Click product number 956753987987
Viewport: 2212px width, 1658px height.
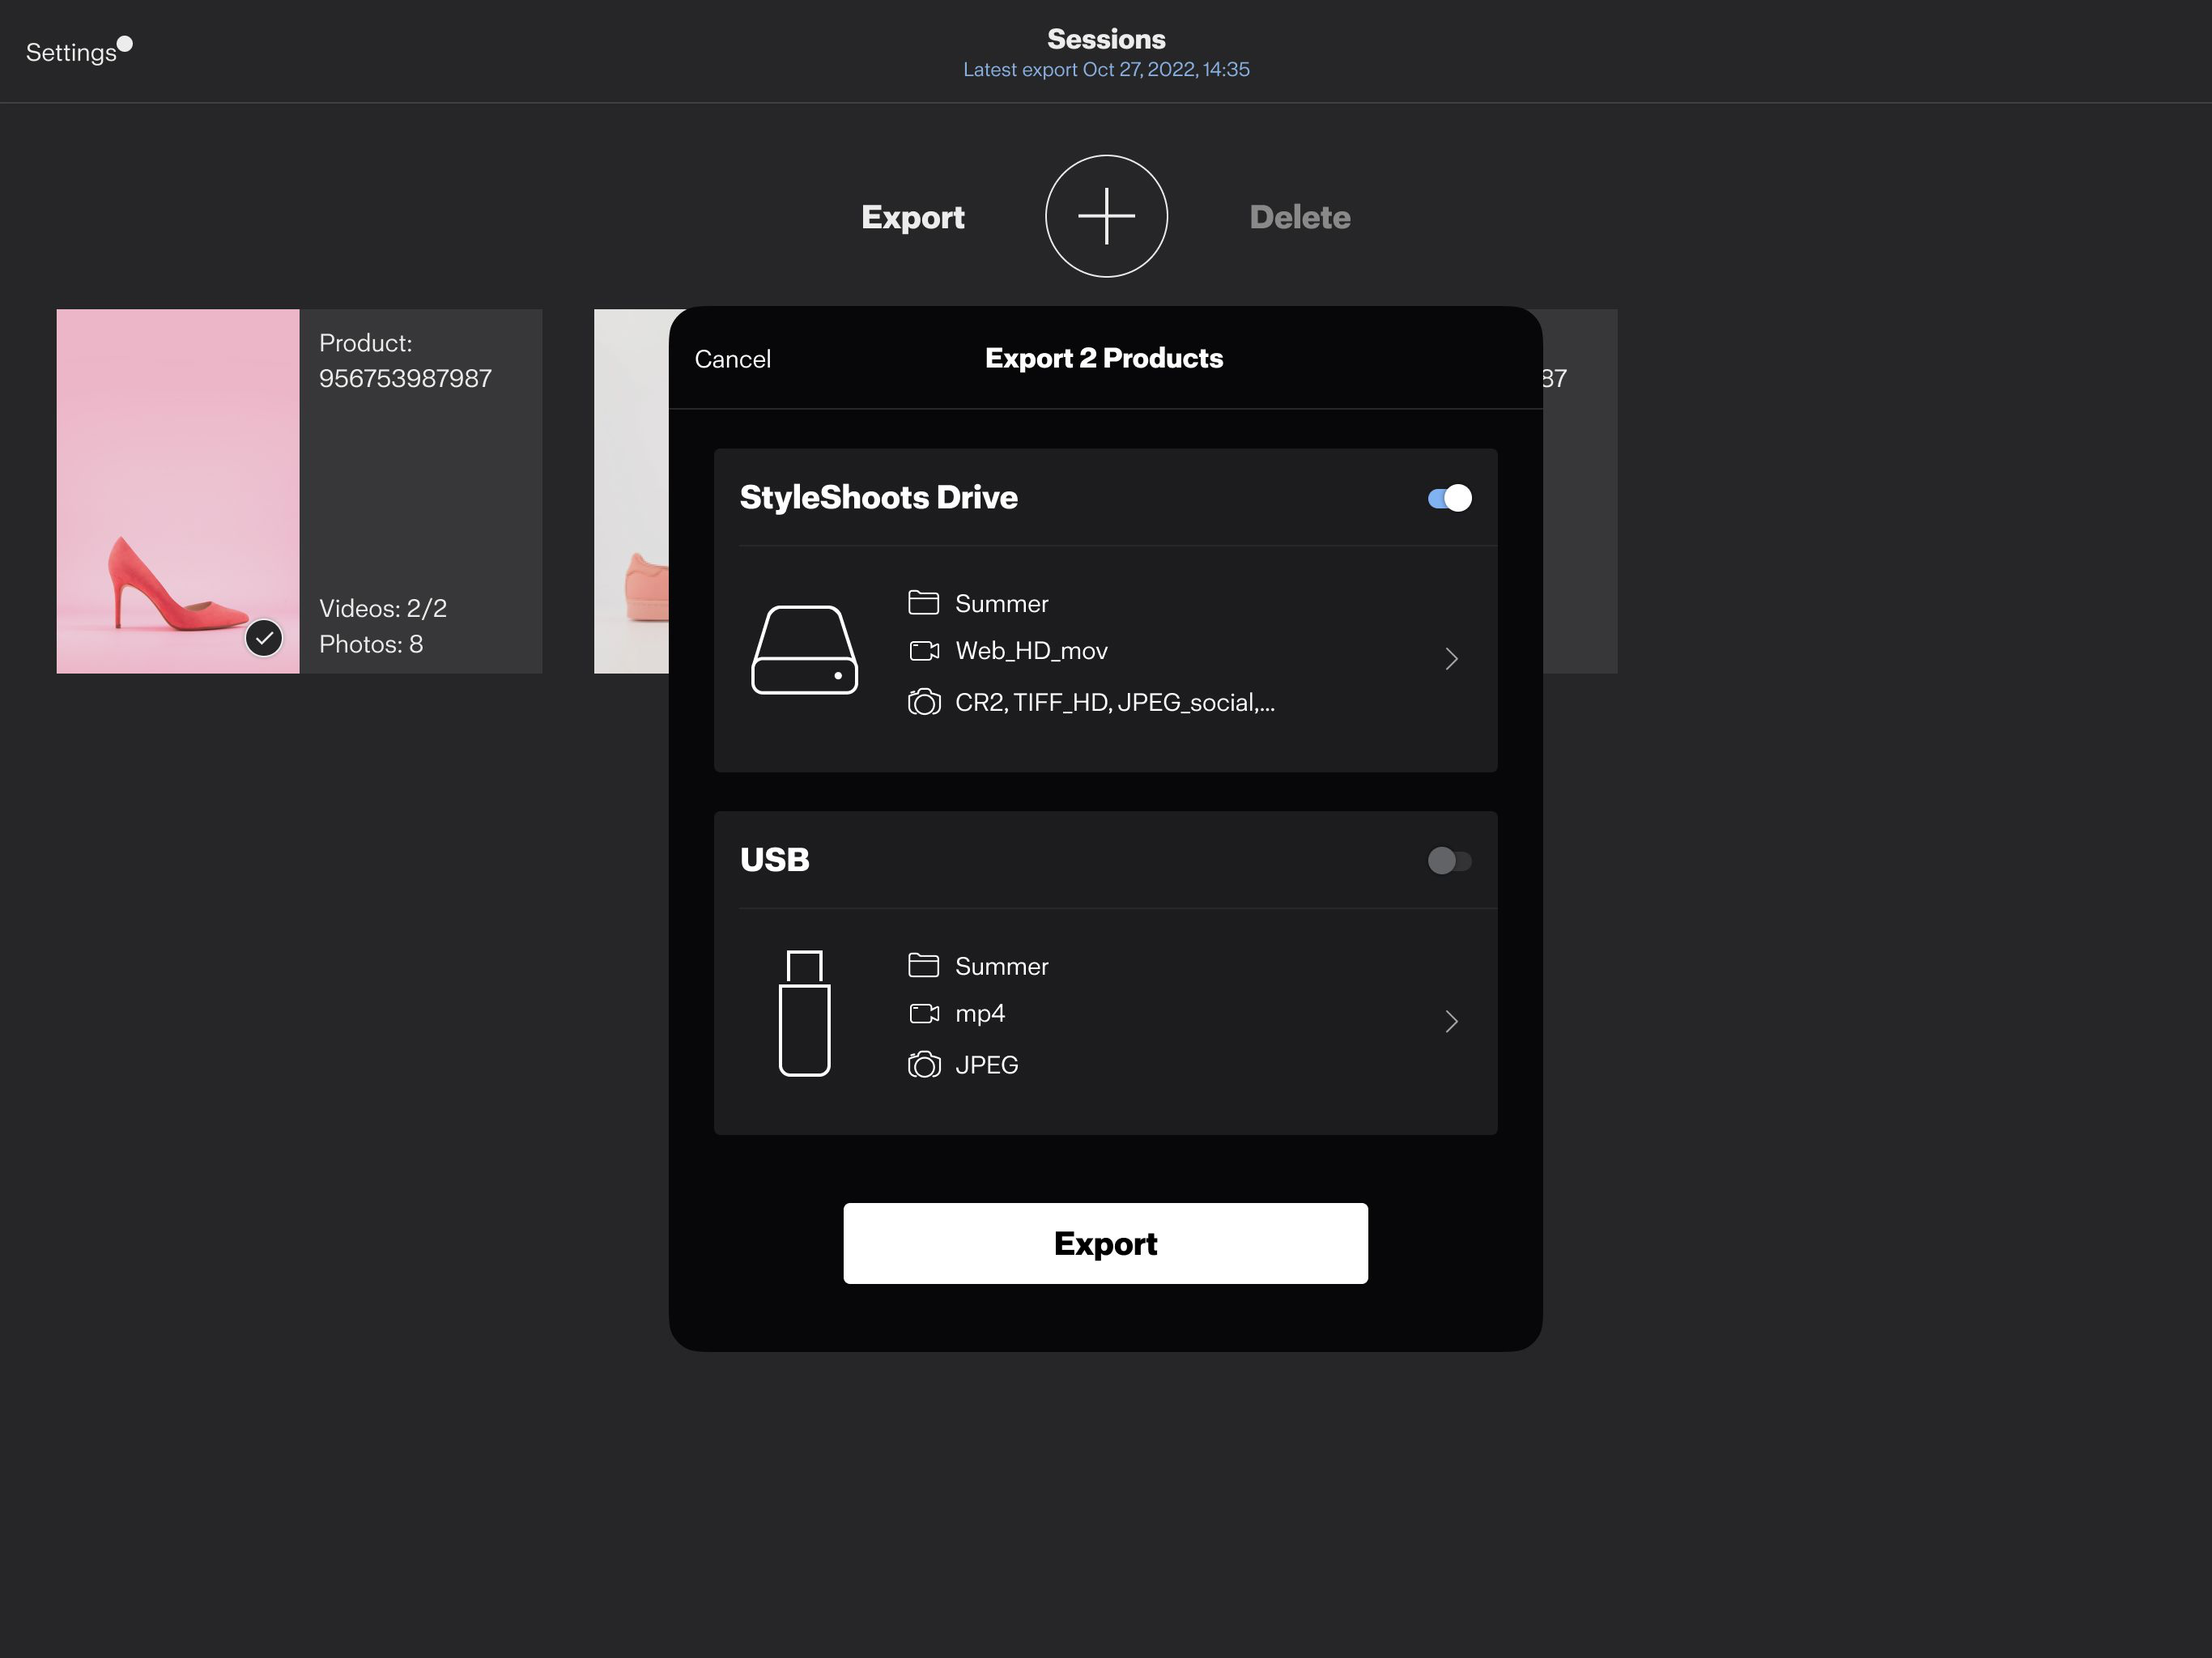tap(405, 378)
